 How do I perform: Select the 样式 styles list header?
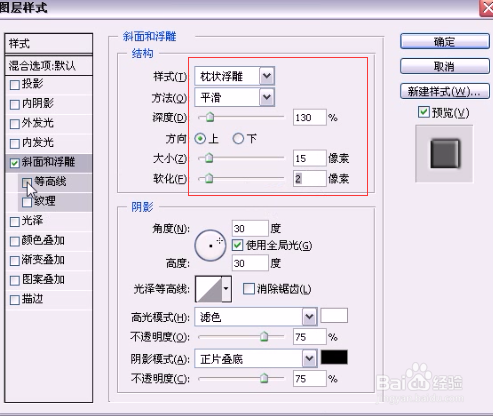pos(49,43)
